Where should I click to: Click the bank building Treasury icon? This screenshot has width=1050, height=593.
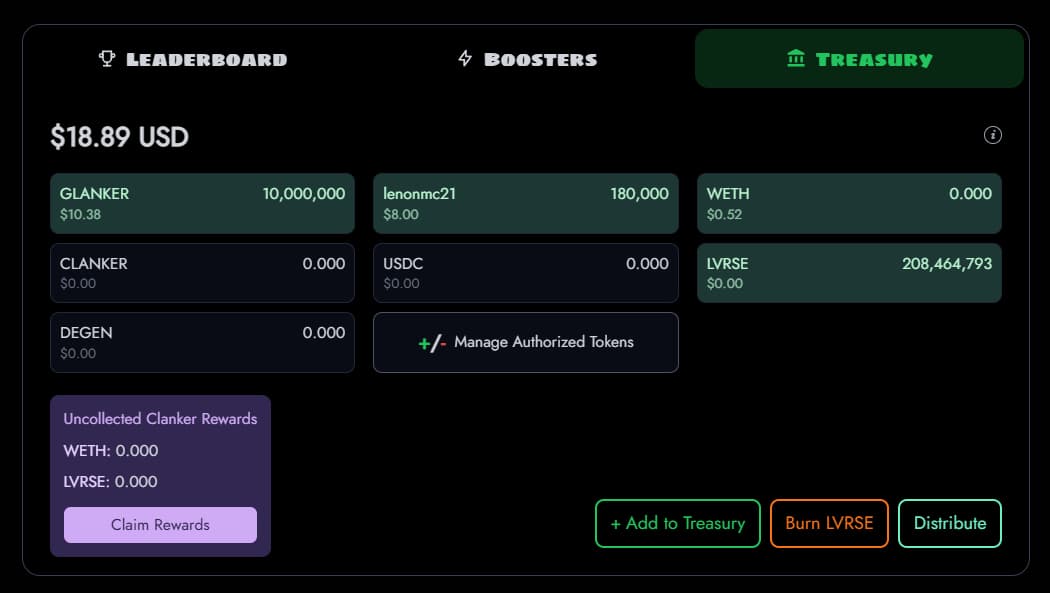pyautogui.click(x=796, y=59)
